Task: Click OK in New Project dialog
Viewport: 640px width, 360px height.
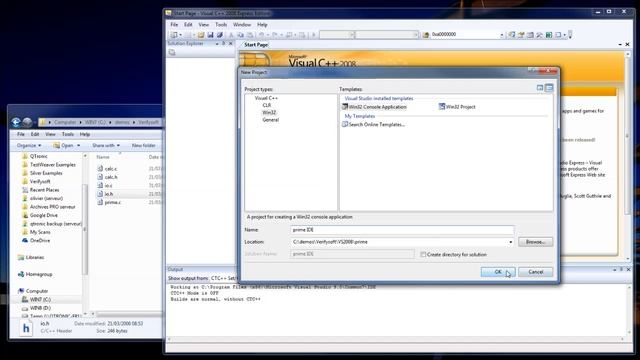Action: point(498,272)
